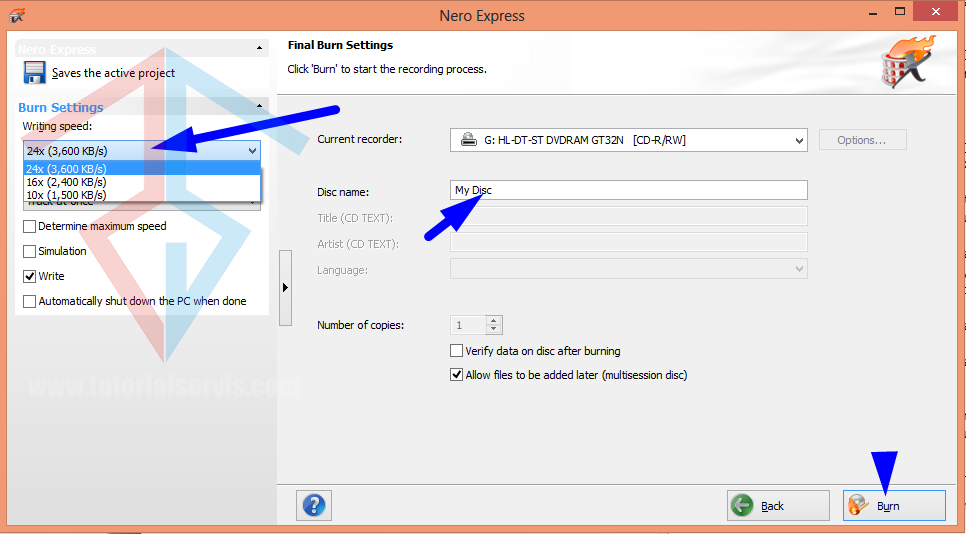
Task: Enable Verify data on disc after burning
Action: point(457,350)
